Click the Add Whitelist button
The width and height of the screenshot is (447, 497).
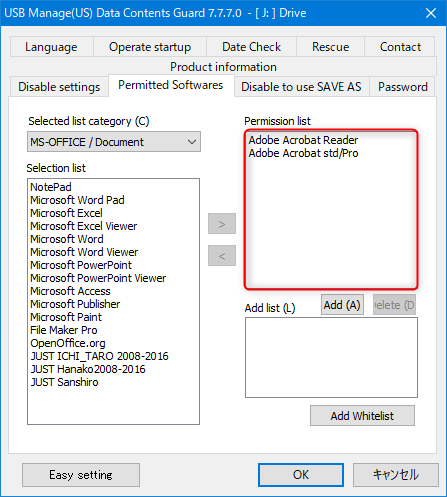click(x=362, y=416)
